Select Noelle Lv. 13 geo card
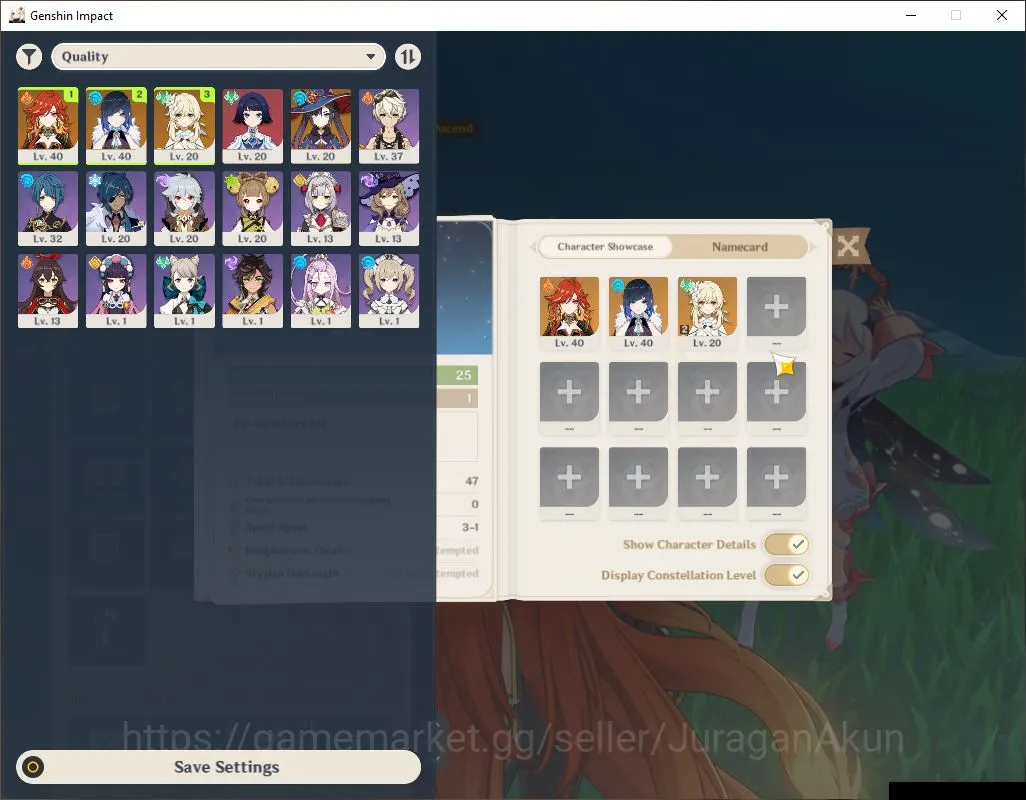This screenshot has width=1026, height=800. pyautogui.click(x=321, y=208)
